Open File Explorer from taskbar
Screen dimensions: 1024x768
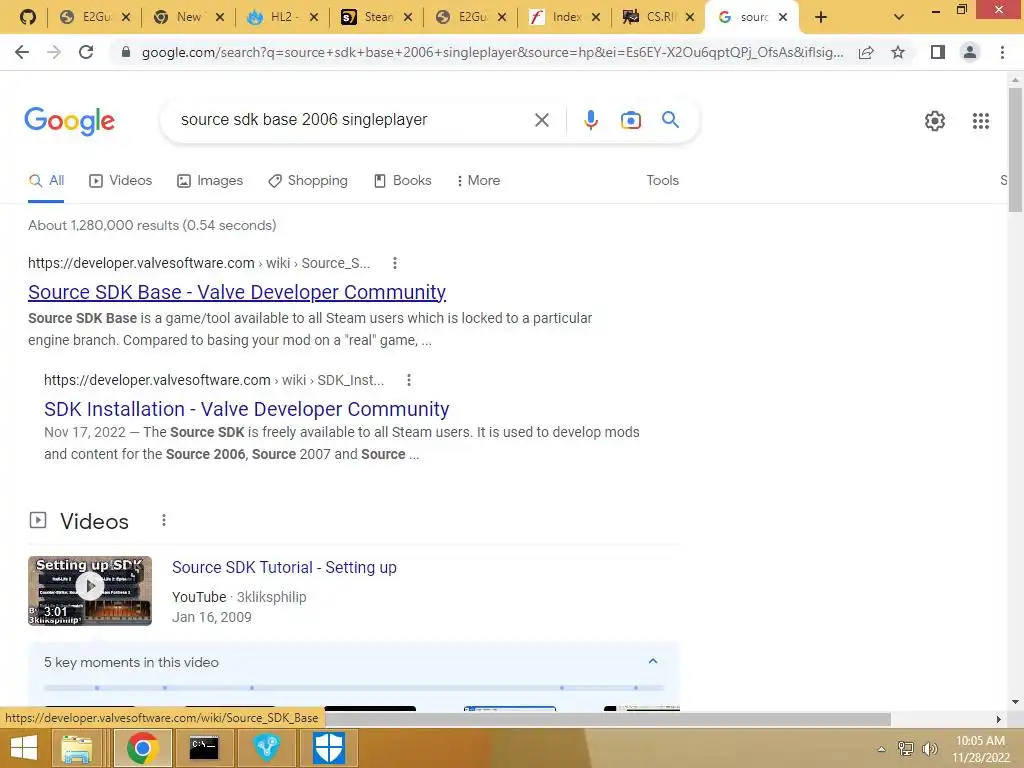(76, 748)
